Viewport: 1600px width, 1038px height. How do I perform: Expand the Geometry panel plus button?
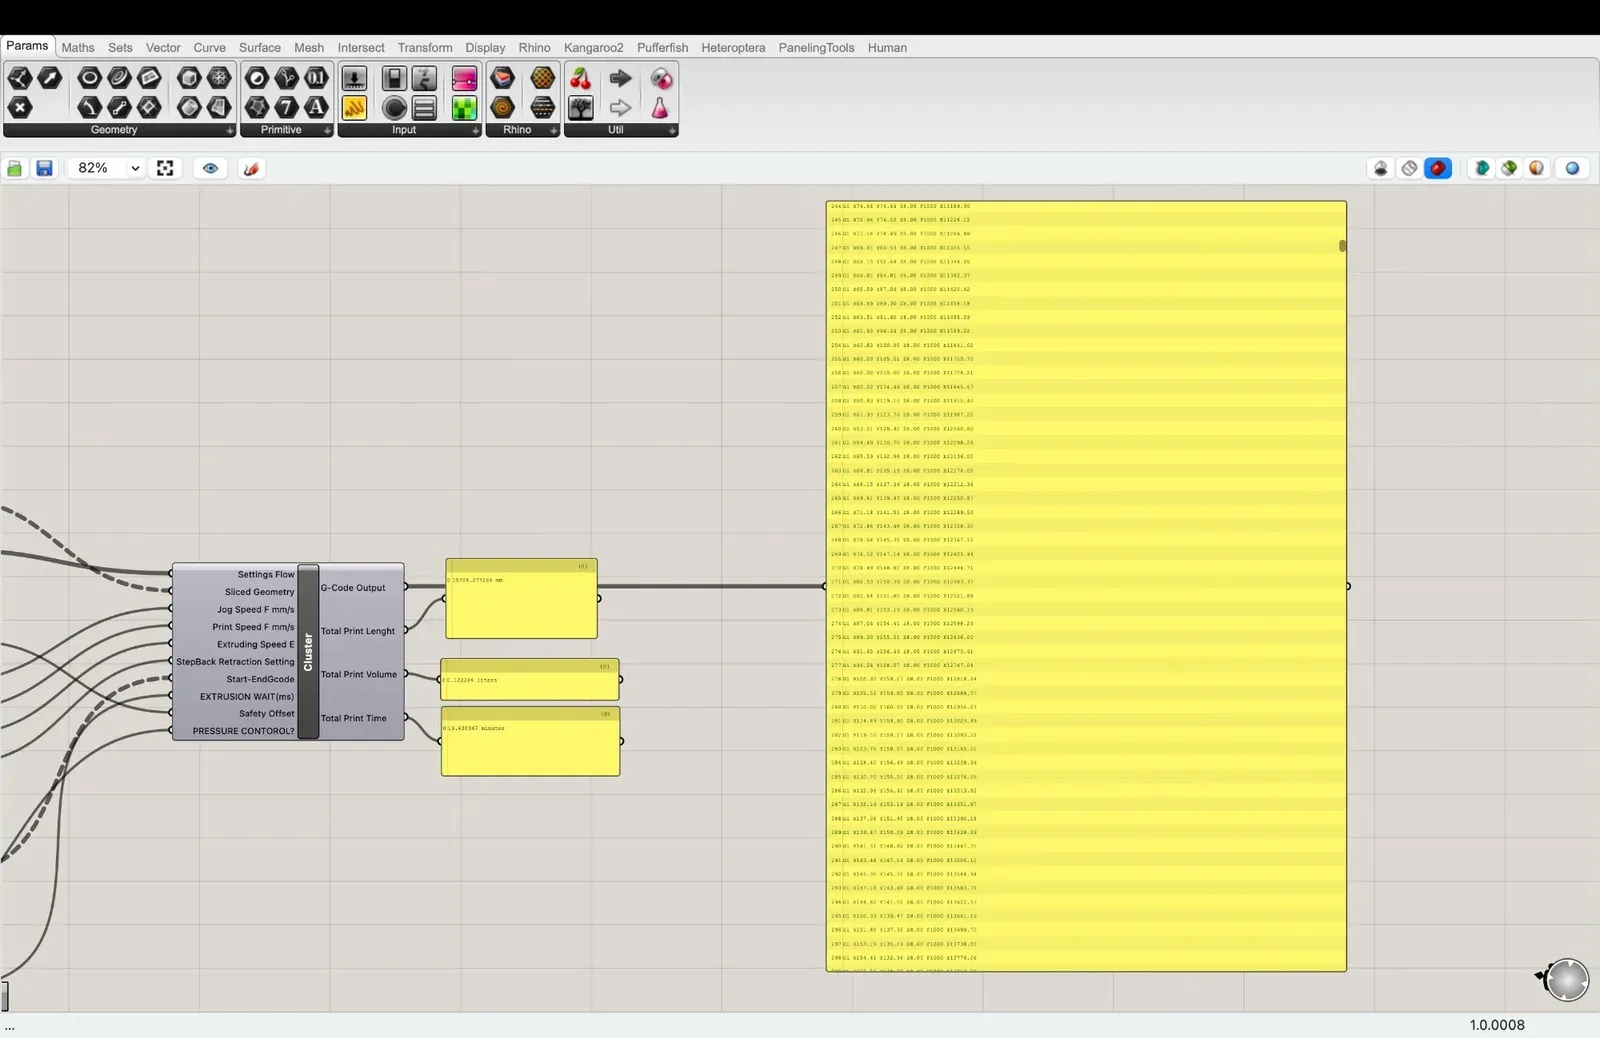coord(229,131)
